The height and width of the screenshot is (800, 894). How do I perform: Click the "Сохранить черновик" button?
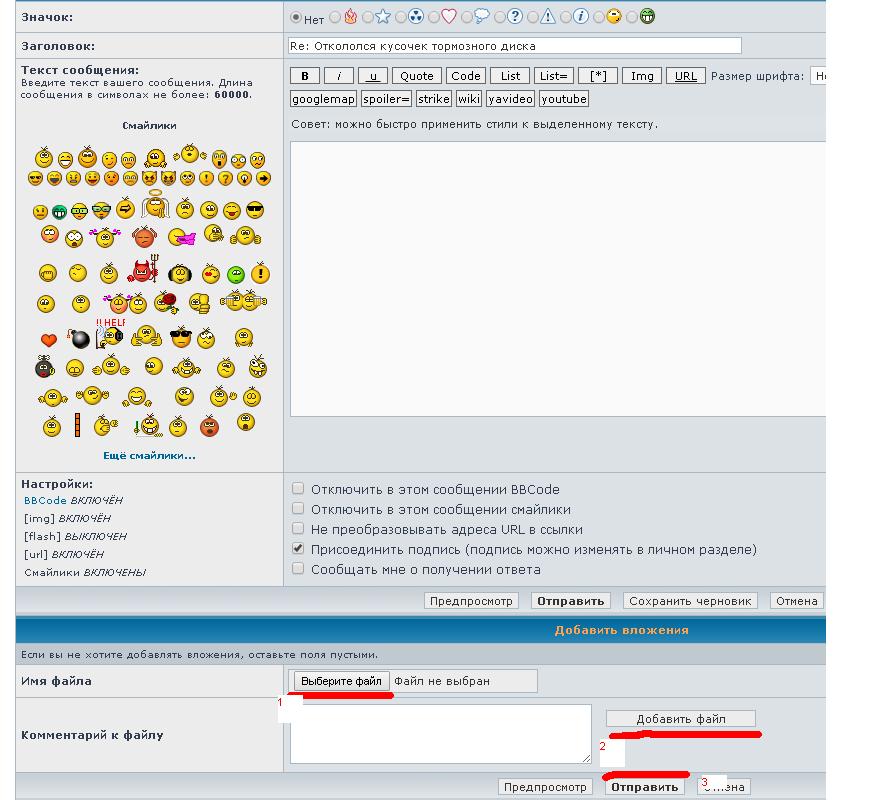pos(690,601)
